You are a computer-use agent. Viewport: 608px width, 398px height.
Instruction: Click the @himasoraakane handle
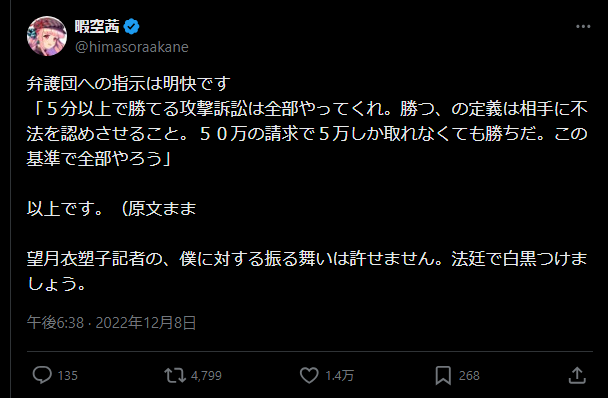click(132, 47)
